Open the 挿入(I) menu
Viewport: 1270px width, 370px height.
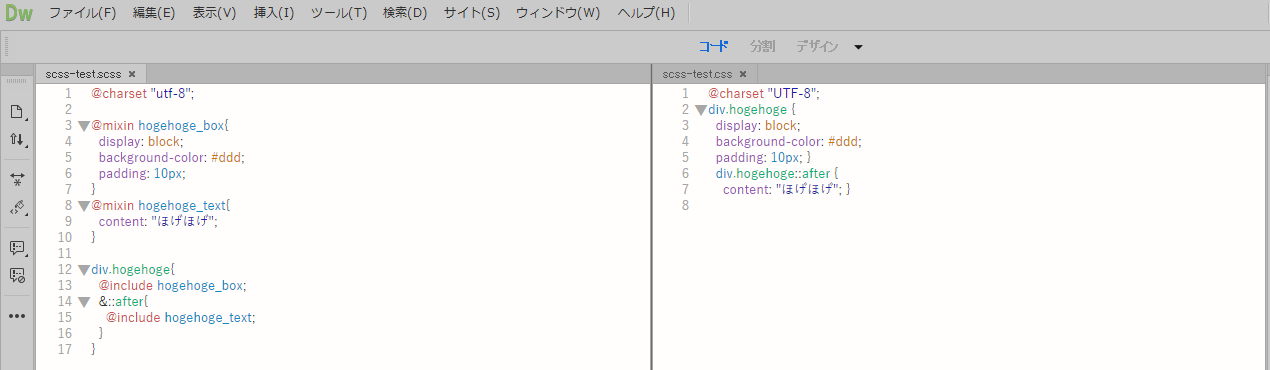(274, 14)
